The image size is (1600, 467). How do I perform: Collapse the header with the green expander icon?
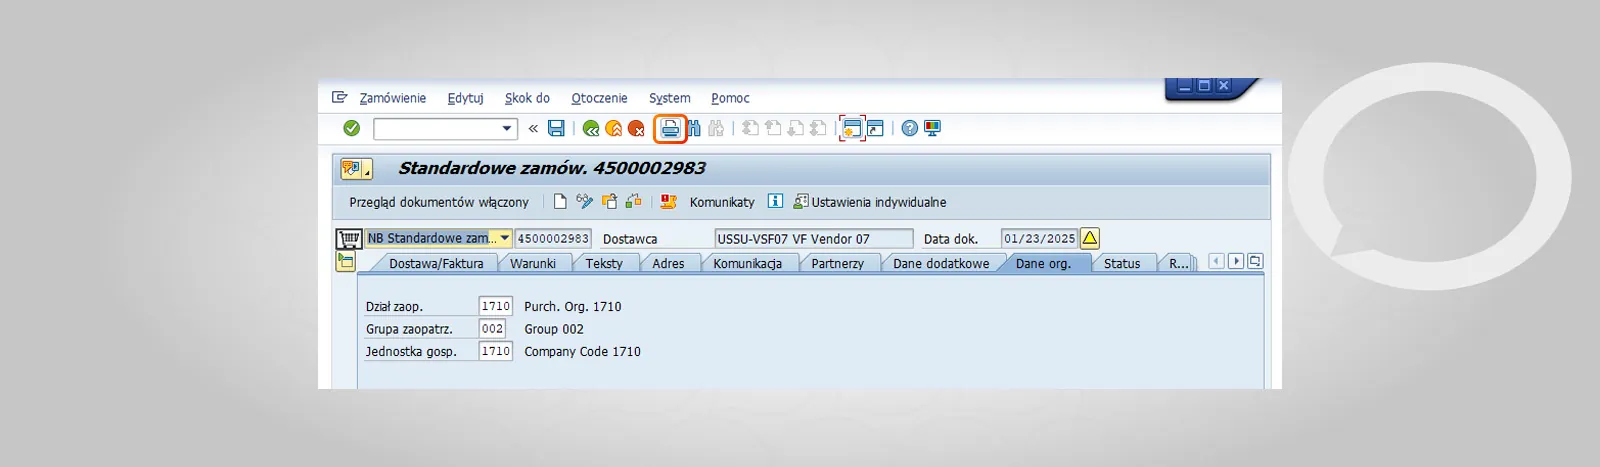coord(346,262)
